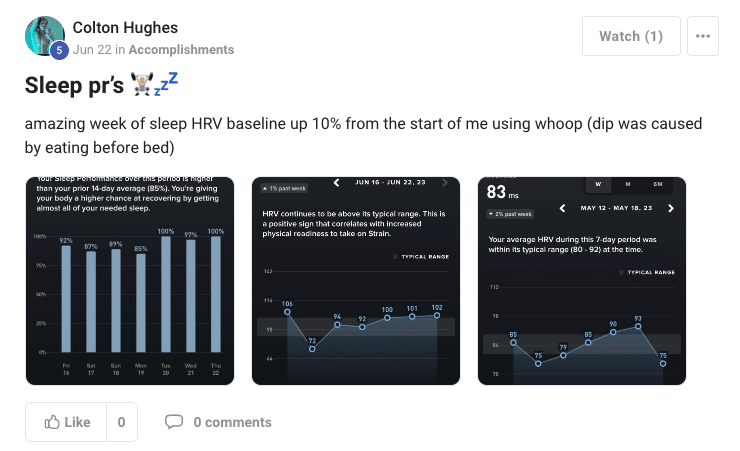Open the Jun 16-22 HRV chart image
This screenshot has width=740, height=451.
[355, 280]
